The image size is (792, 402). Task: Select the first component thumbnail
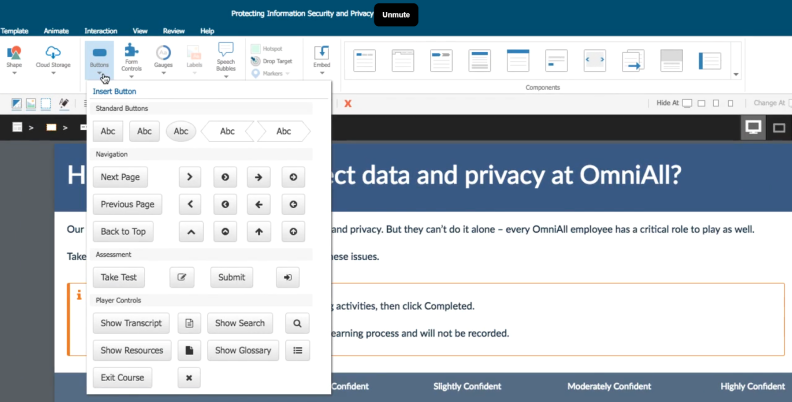click(x=364, y=61)
